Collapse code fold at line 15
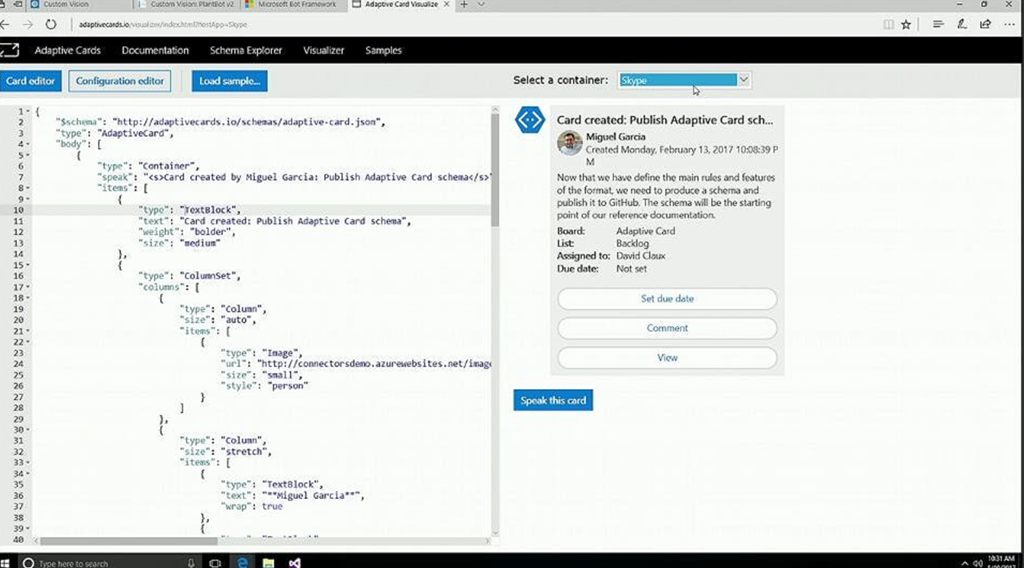This screenshot has width=1024, height=568. click(28, 265)
